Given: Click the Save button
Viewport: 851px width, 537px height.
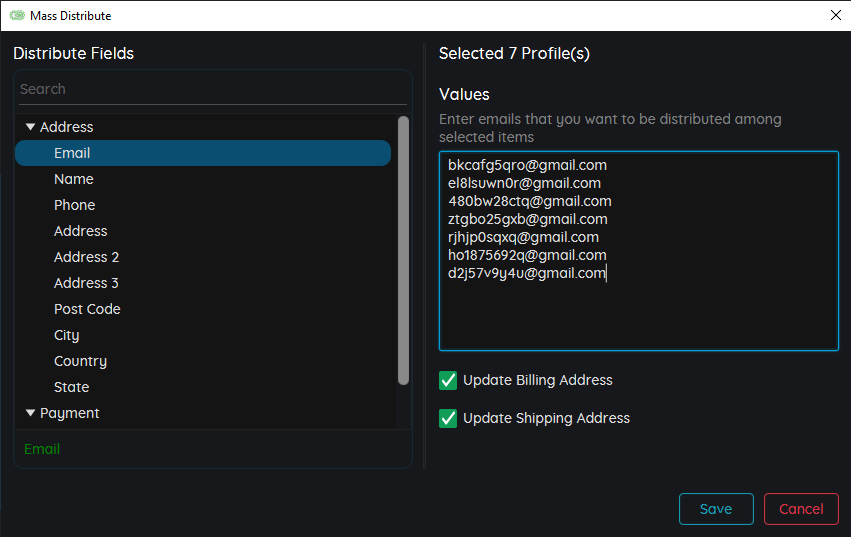Looking at the screenshot, I should 716,509.
